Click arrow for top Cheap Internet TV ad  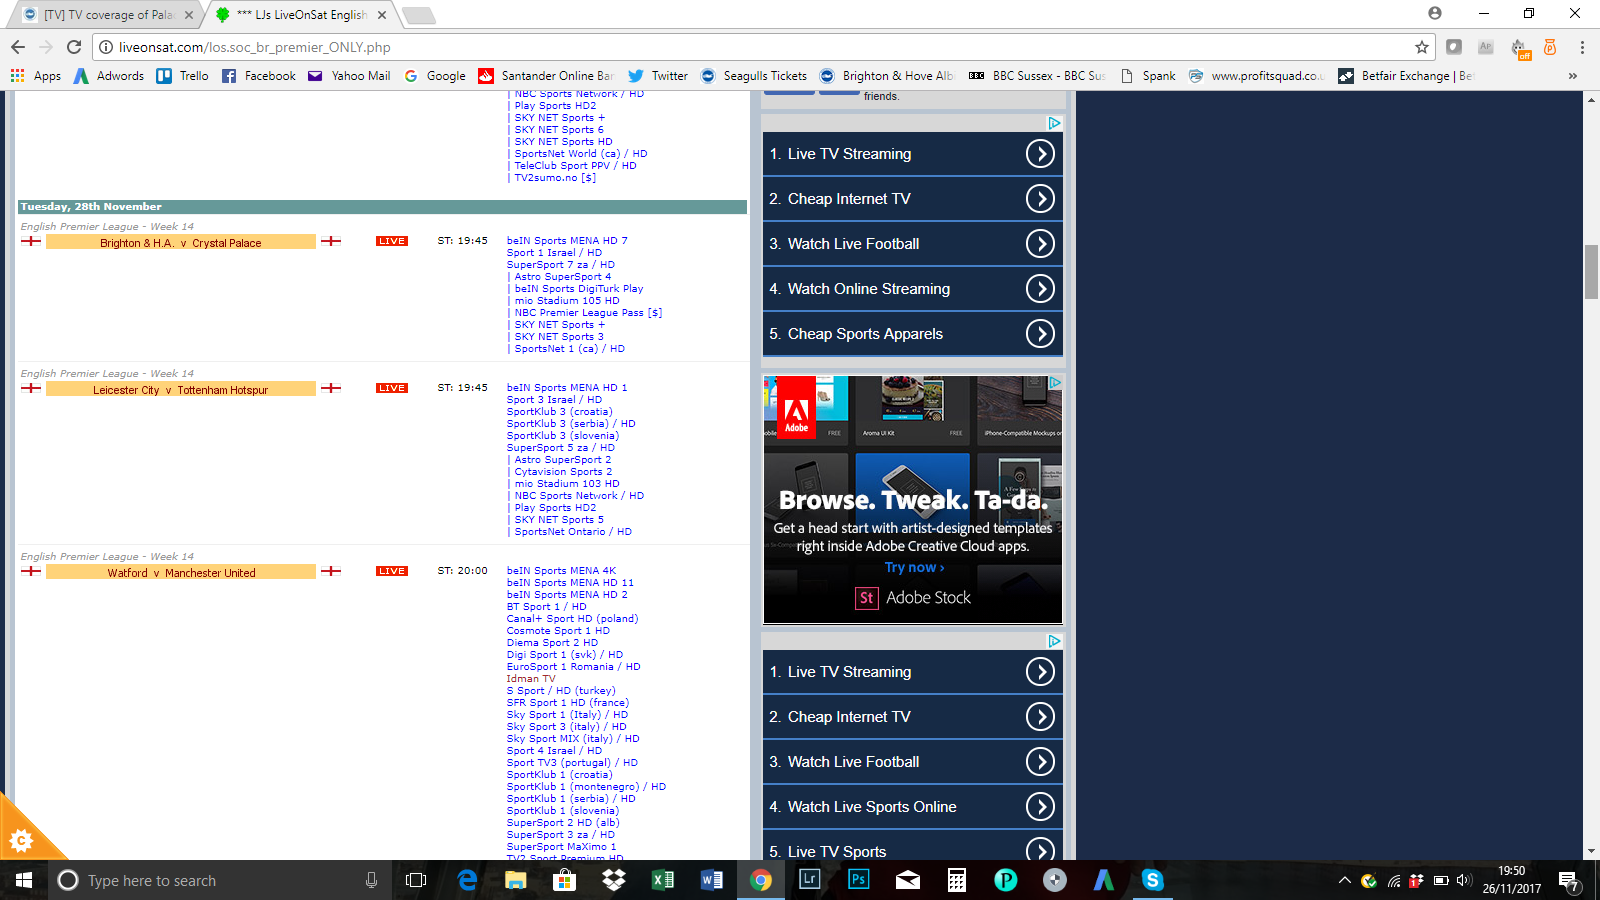(1040, 199)
